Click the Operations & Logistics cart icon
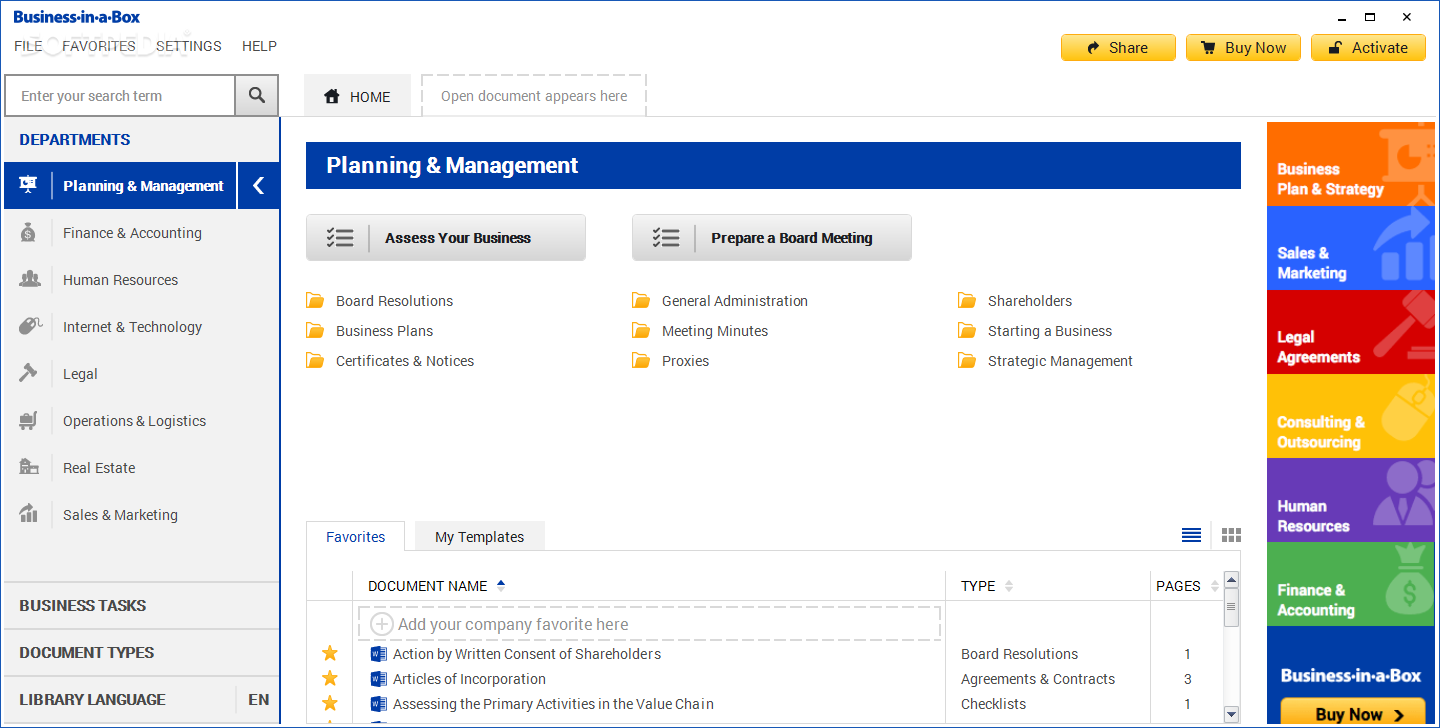 [x=28, y=420]
